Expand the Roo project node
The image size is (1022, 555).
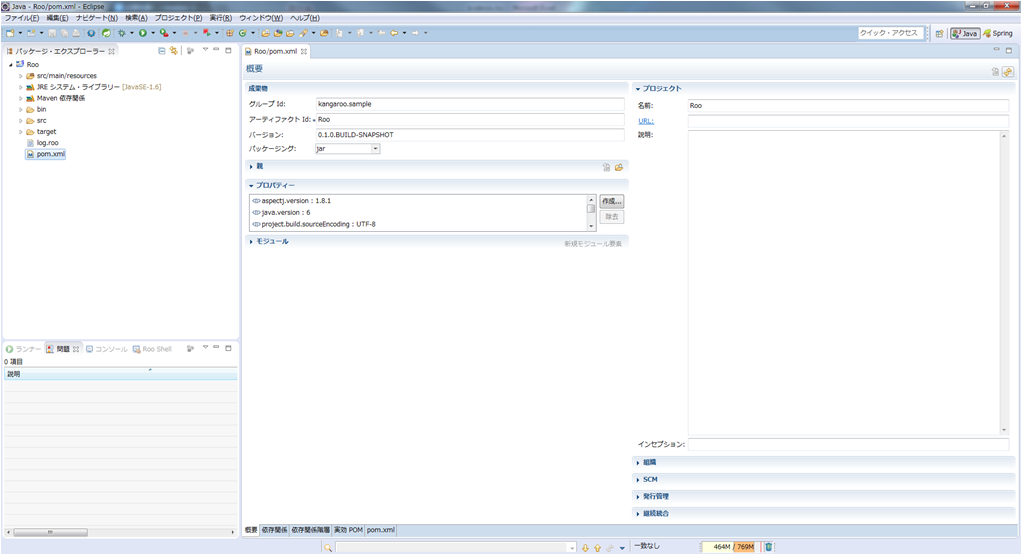10,64
